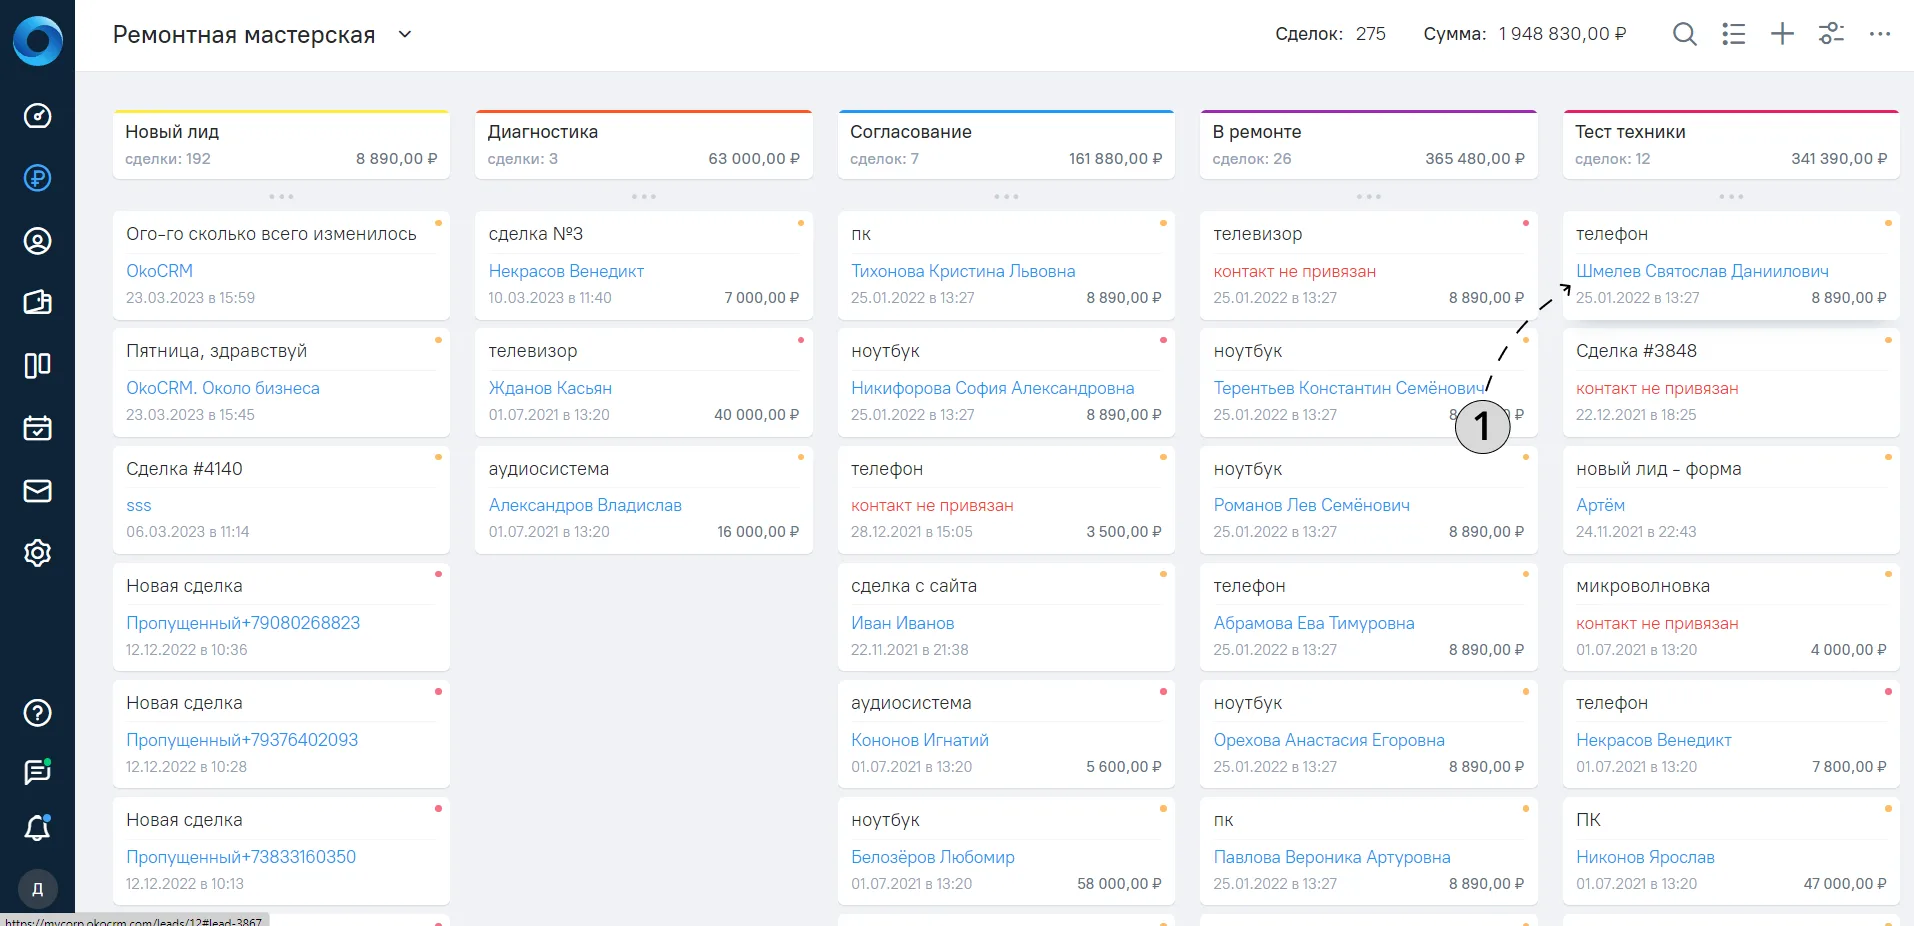Expand the Ремонтная мастерская pipeline dropdown
This screenshot has height=926, width=1914.
pos(405,34)
